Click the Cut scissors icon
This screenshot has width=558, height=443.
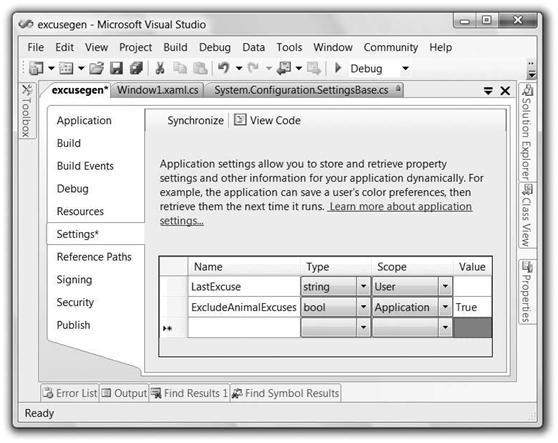(x=160, y=68)
